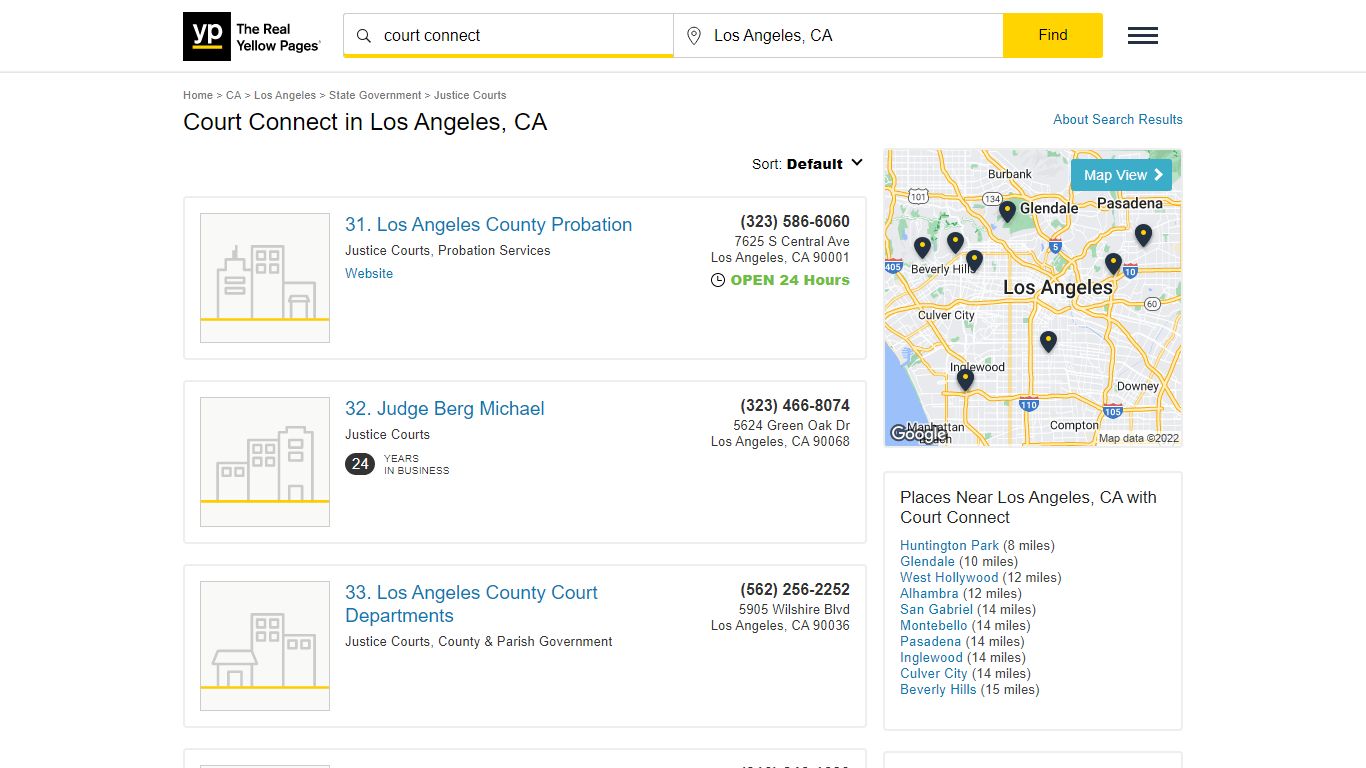Image resolution: width=1366 pixels, height=768 pixels.
Task: Open thumbnail for Judge Berg Michael
Action: pos(265,462)
